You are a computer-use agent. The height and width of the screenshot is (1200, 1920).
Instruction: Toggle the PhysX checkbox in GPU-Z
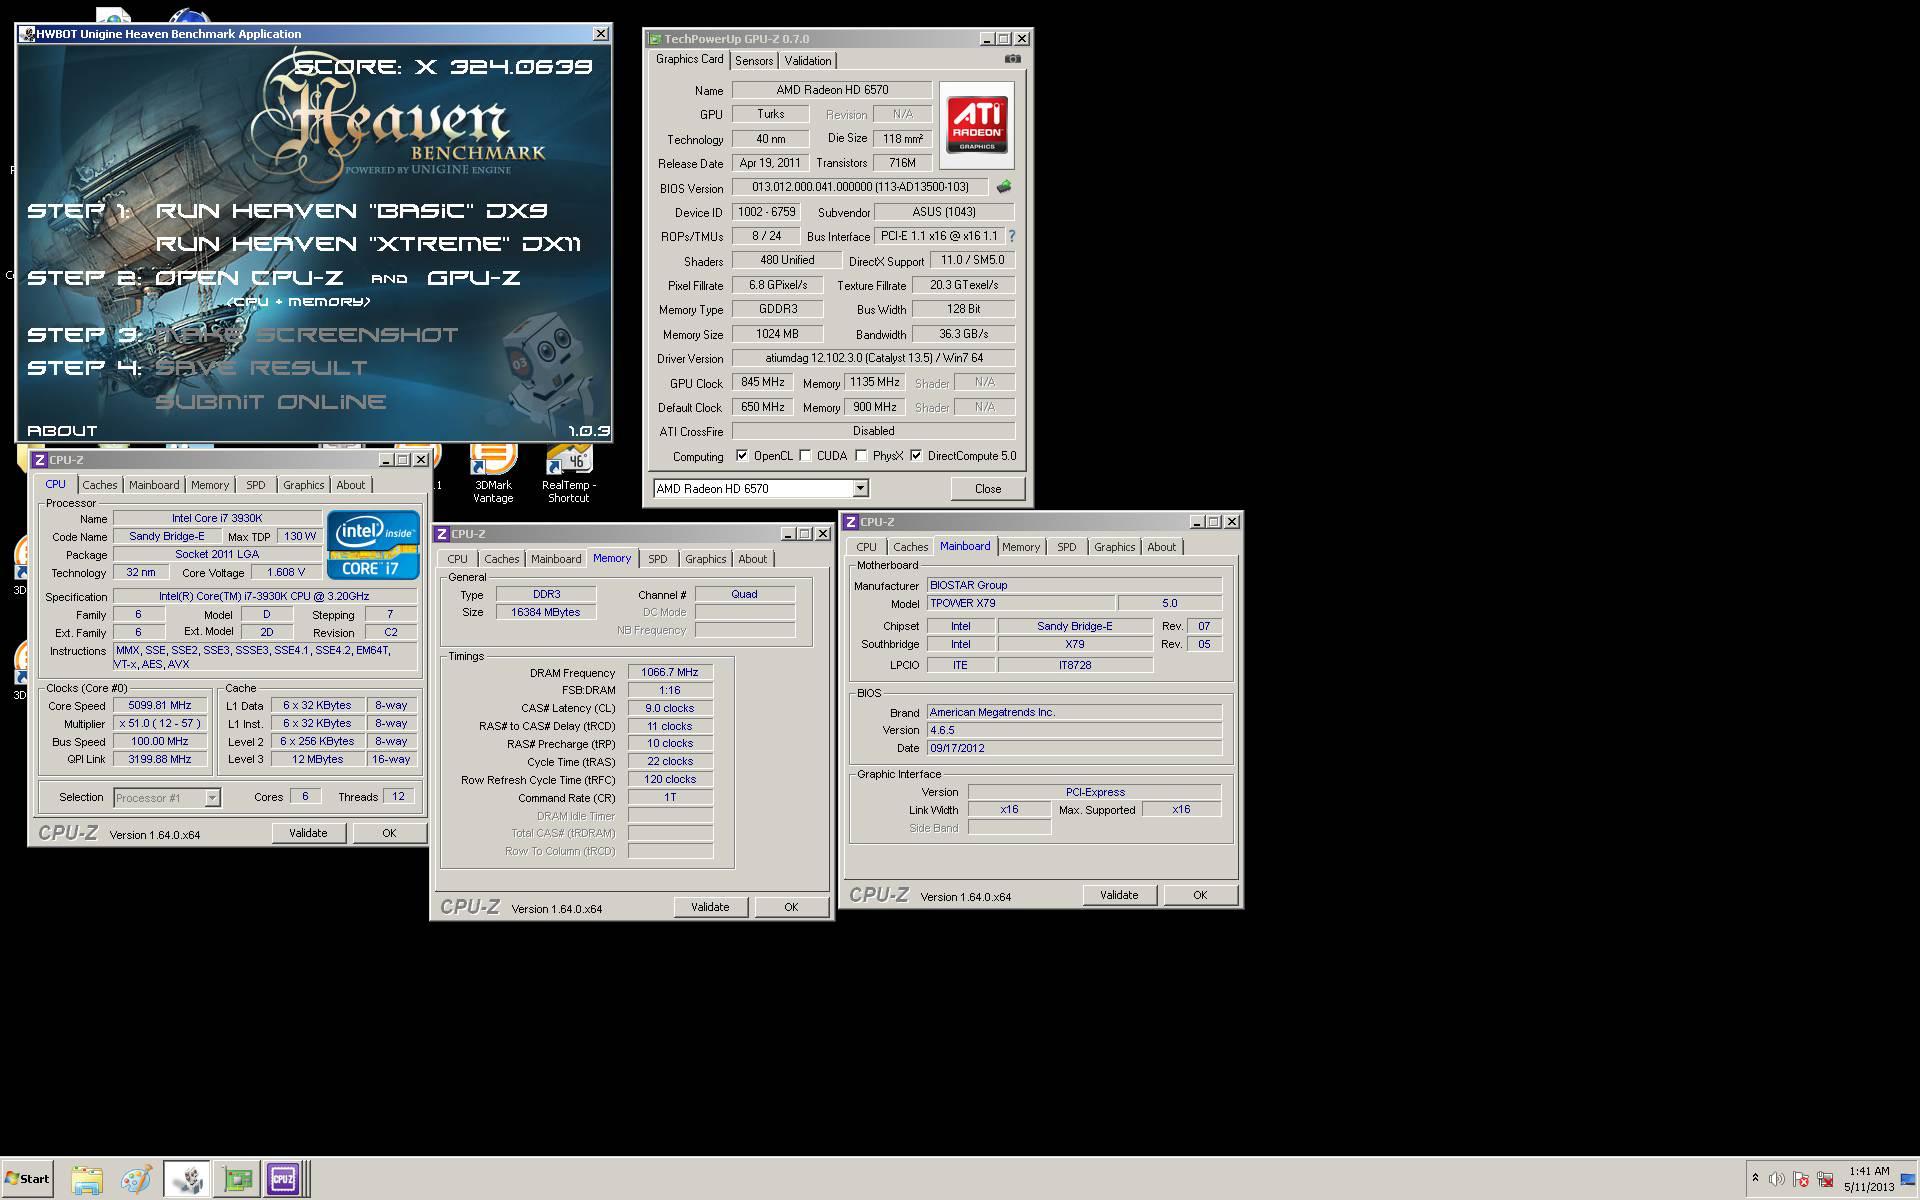point(861,456)
